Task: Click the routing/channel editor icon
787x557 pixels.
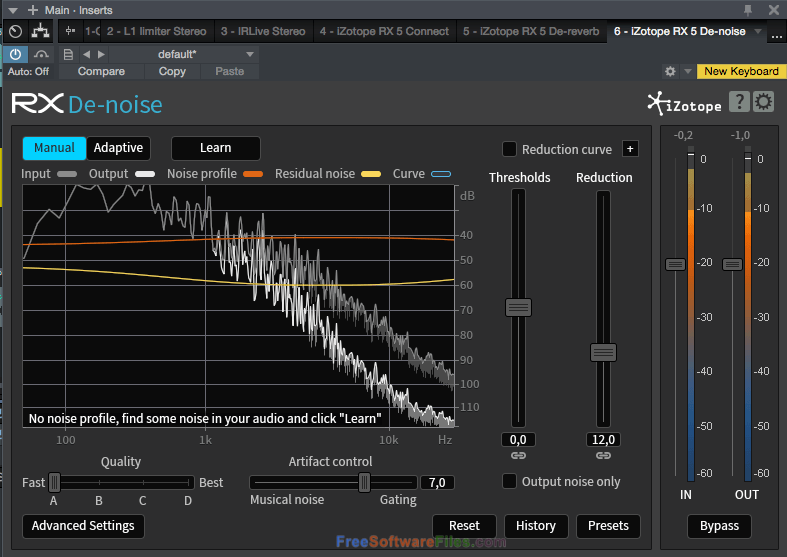Action: pyautogui.click(x=40, y=31)
